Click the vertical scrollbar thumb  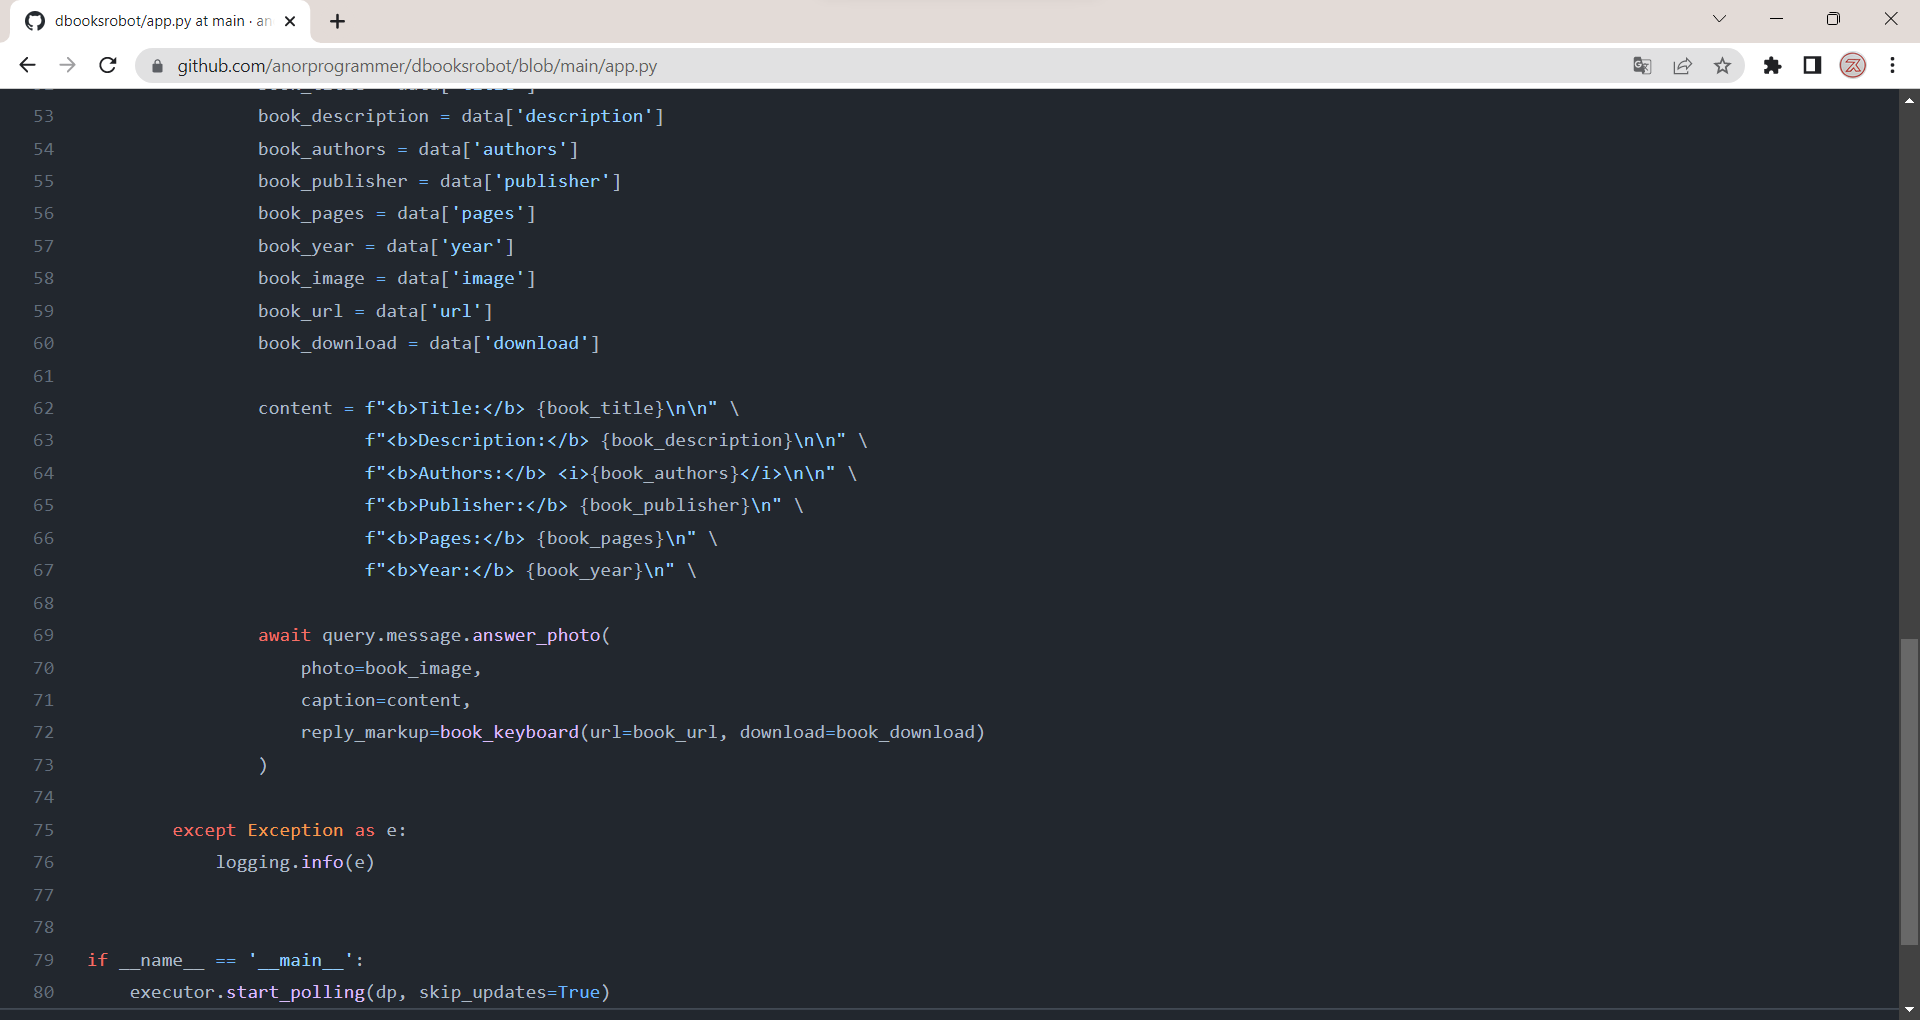[x=1909, y=791]
